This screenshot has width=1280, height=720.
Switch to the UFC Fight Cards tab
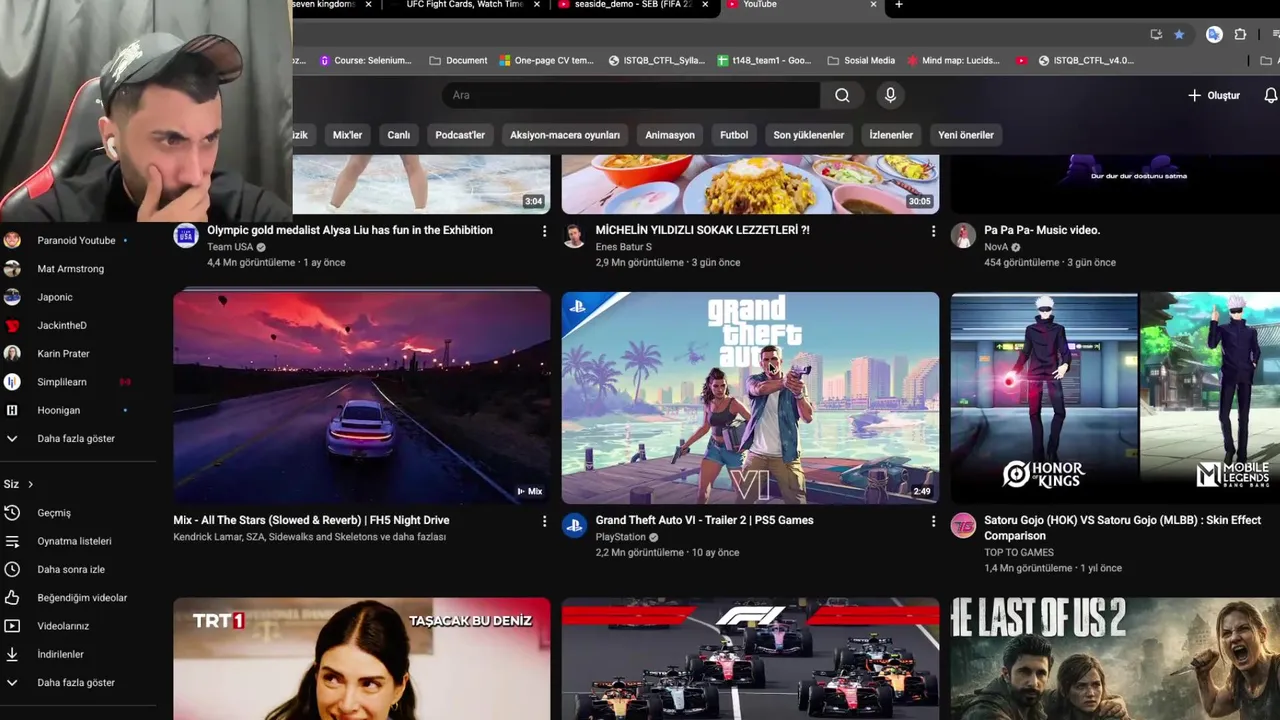point(464,5)
